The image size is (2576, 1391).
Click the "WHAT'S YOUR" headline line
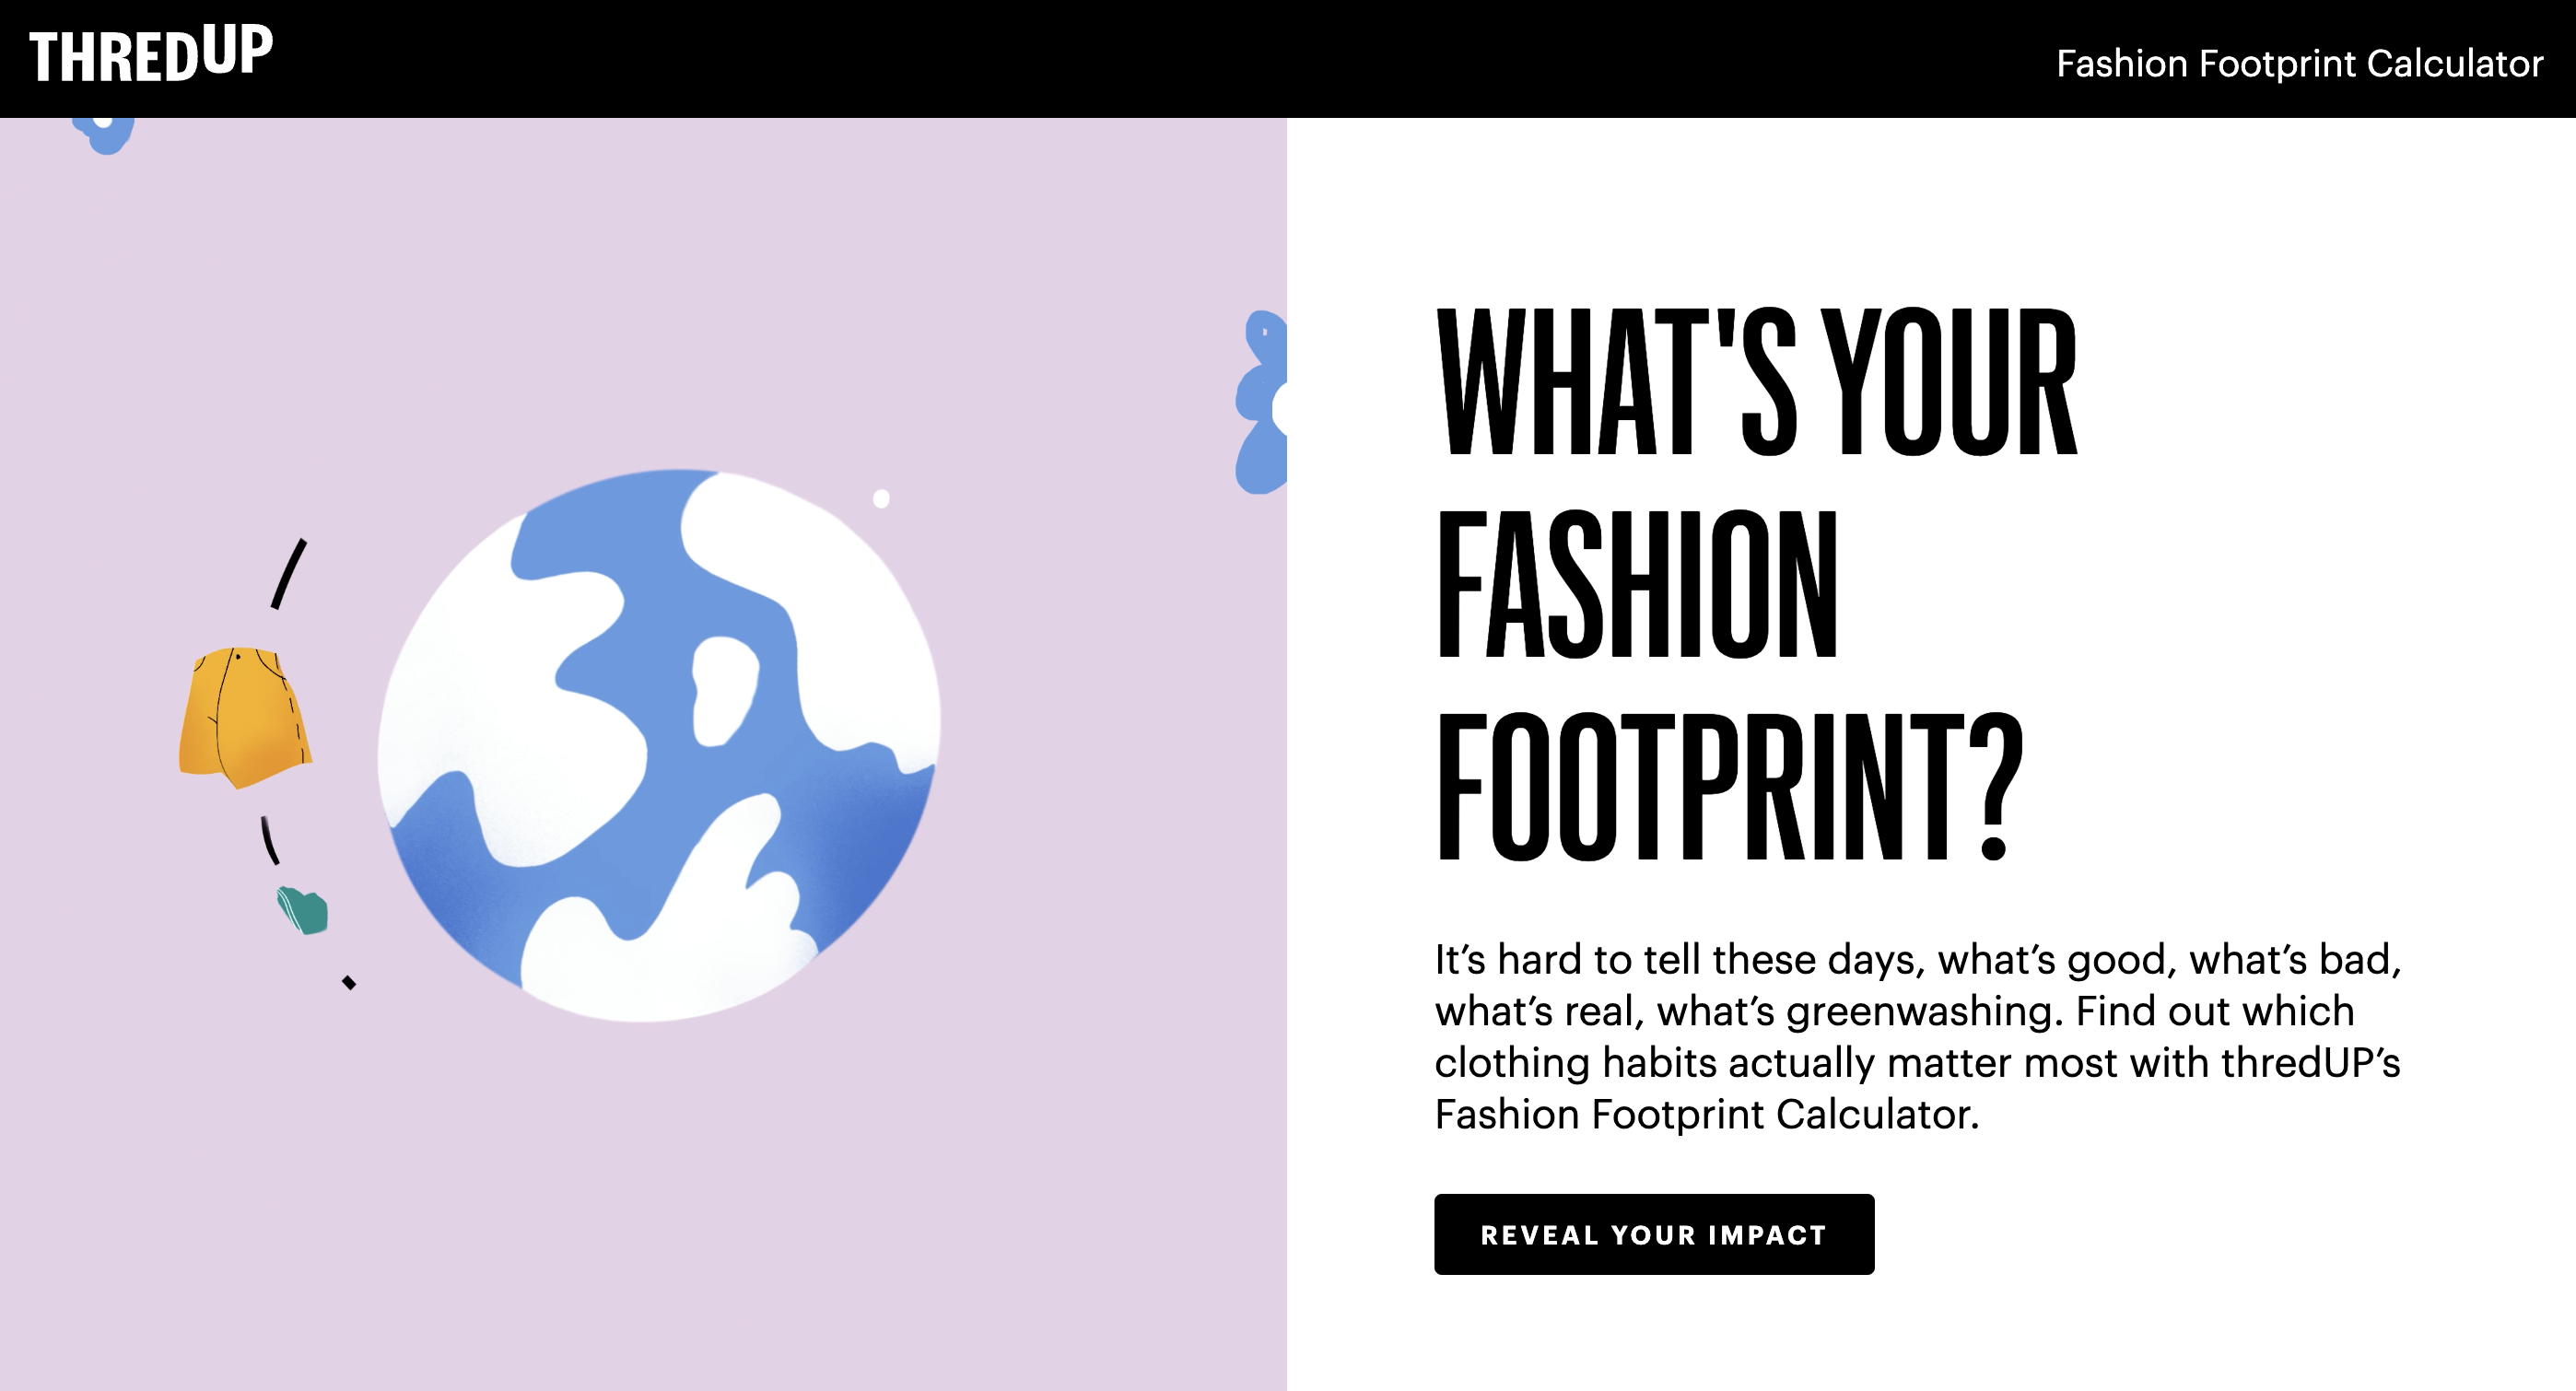[1755, 382]
